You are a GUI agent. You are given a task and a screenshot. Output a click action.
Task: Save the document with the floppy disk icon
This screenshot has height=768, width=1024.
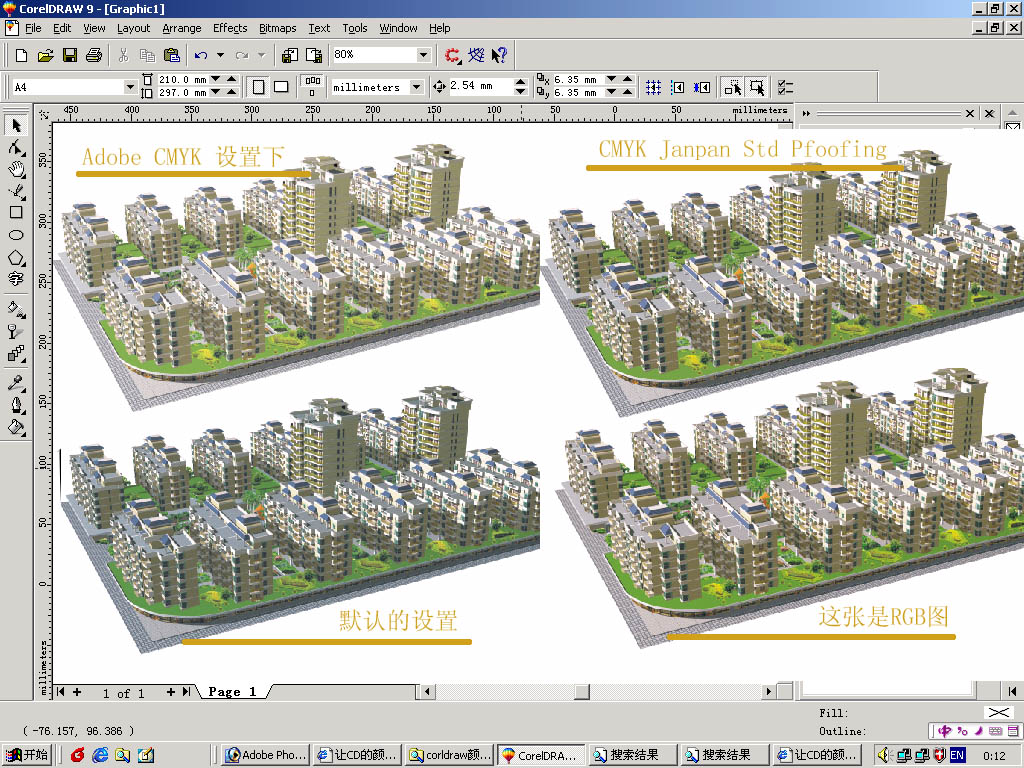point(70,56)
